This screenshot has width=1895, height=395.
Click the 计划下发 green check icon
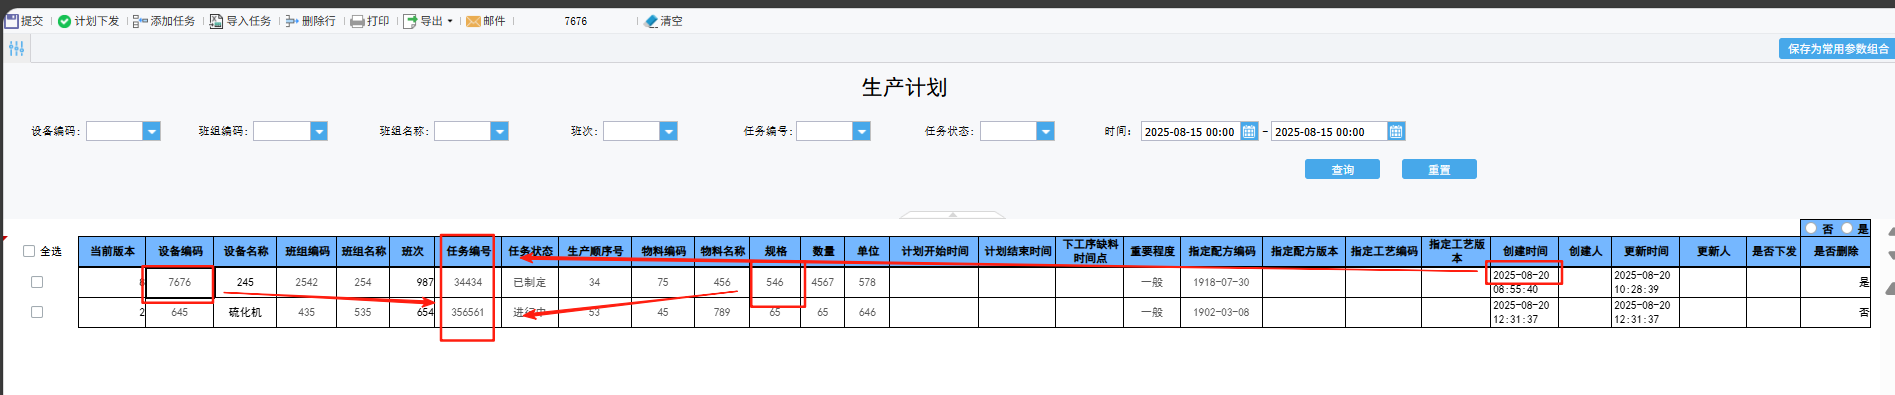(x=64, y=21)
